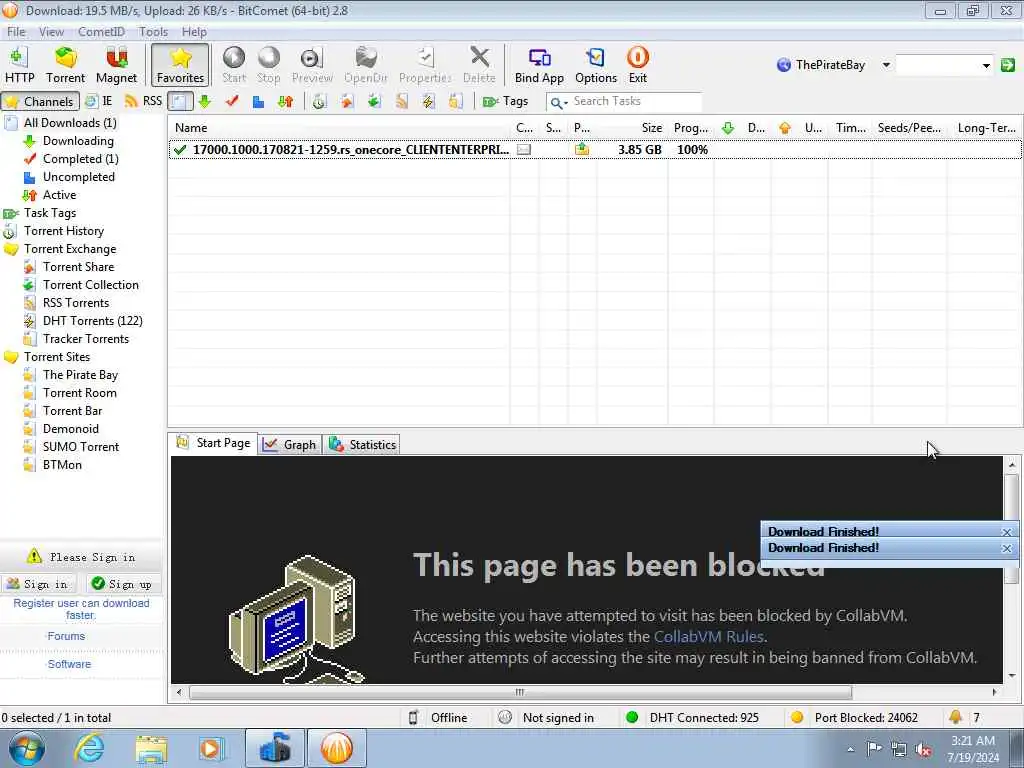This screenshot has width=1024, height=768.
Task: Click the DHT torrents lightning icon
Action: click(428, 101)
